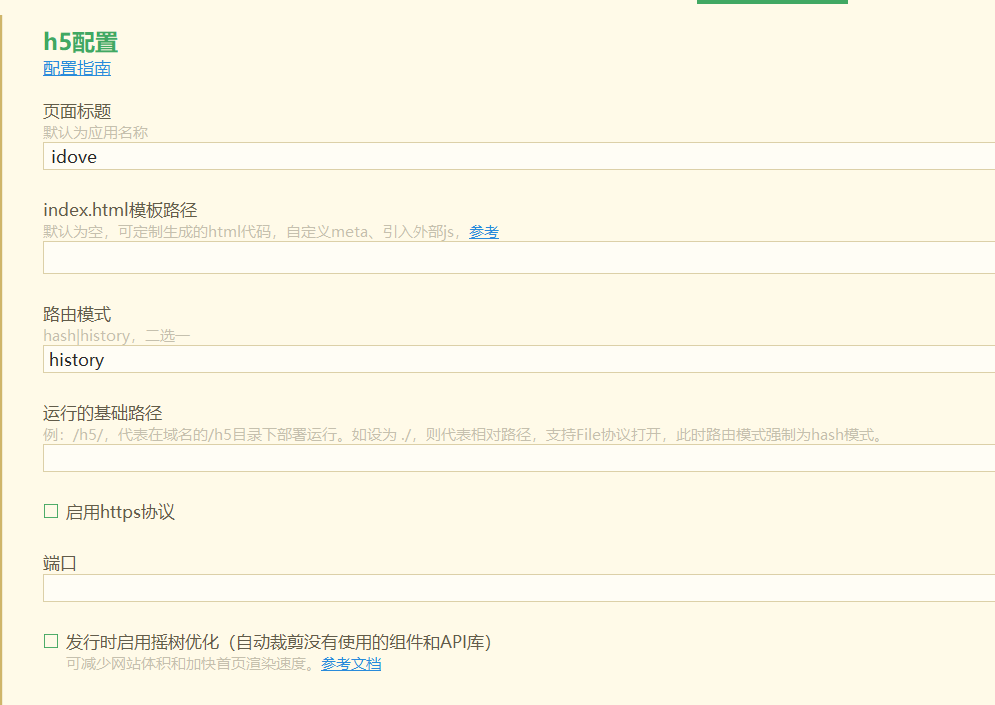Open the 参考文档 link
This screenshot has width=995, height=705.
click(351, 664)
